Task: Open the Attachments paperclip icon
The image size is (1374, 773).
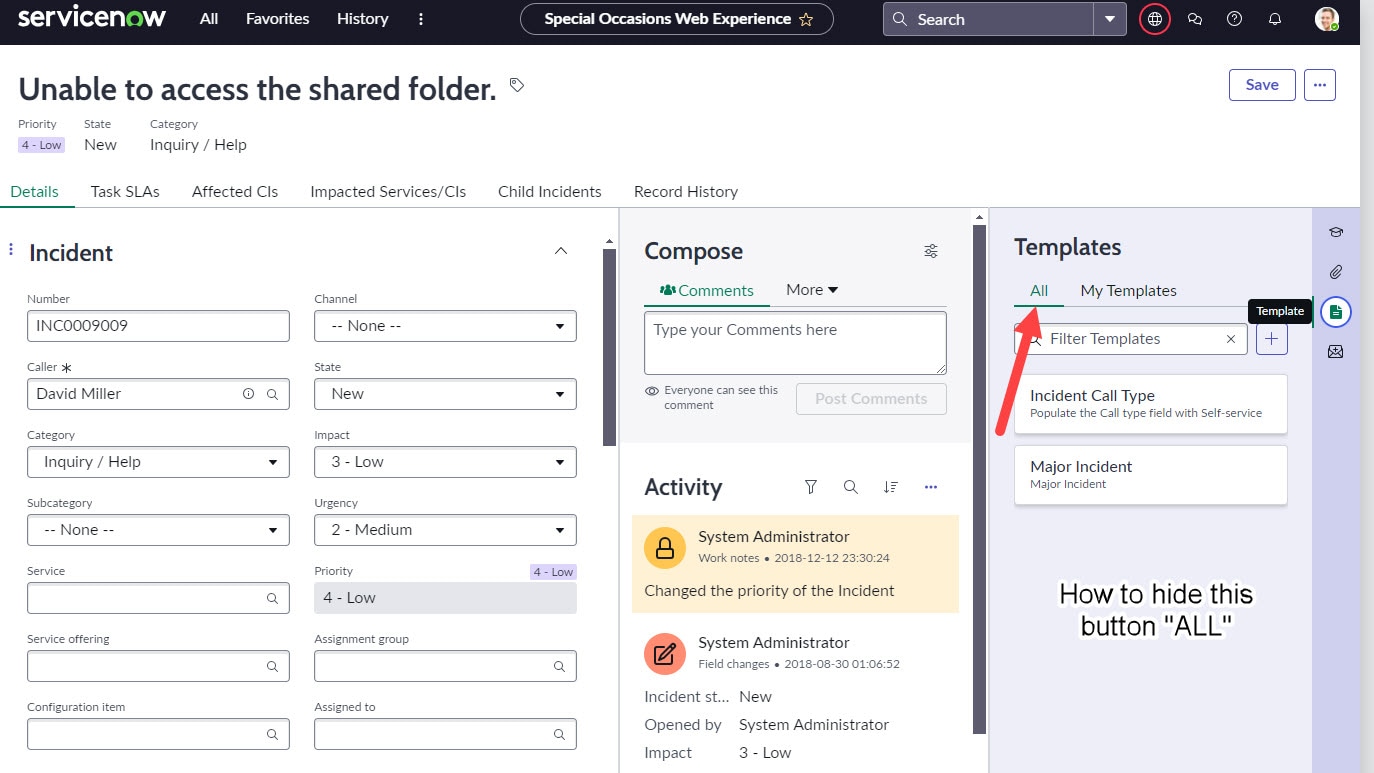Action: click(x=1336, y=271)
